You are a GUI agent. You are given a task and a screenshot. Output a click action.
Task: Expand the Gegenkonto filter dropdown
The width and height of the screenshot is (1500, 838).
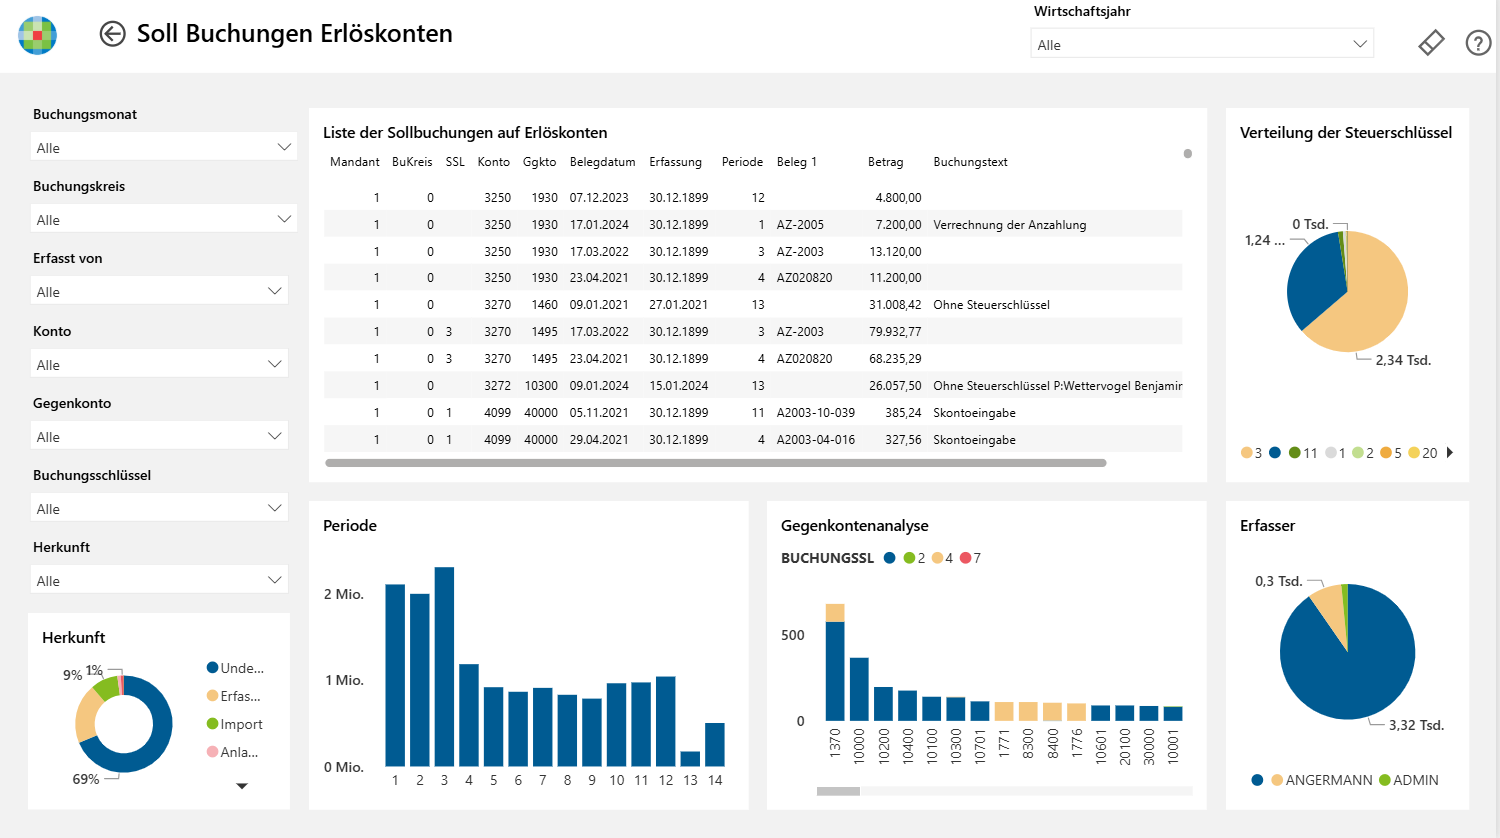click(x=160, y=436)
